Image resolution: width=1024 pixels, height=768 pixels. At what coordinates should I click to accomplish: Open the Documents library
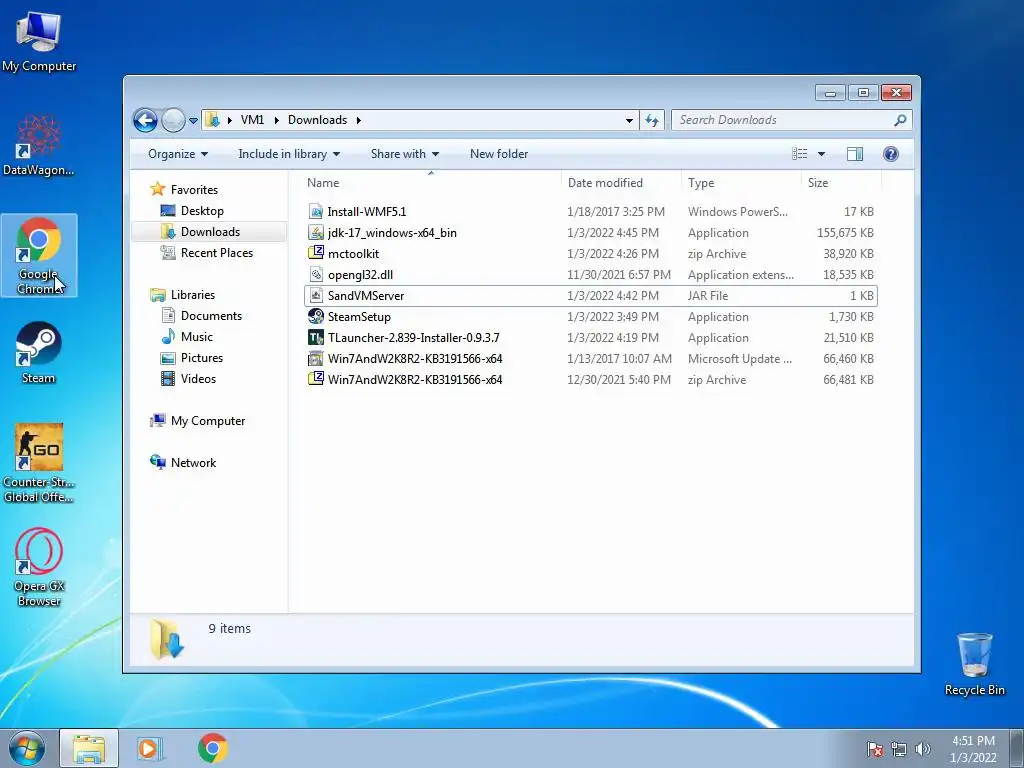[x=211, y=316]
